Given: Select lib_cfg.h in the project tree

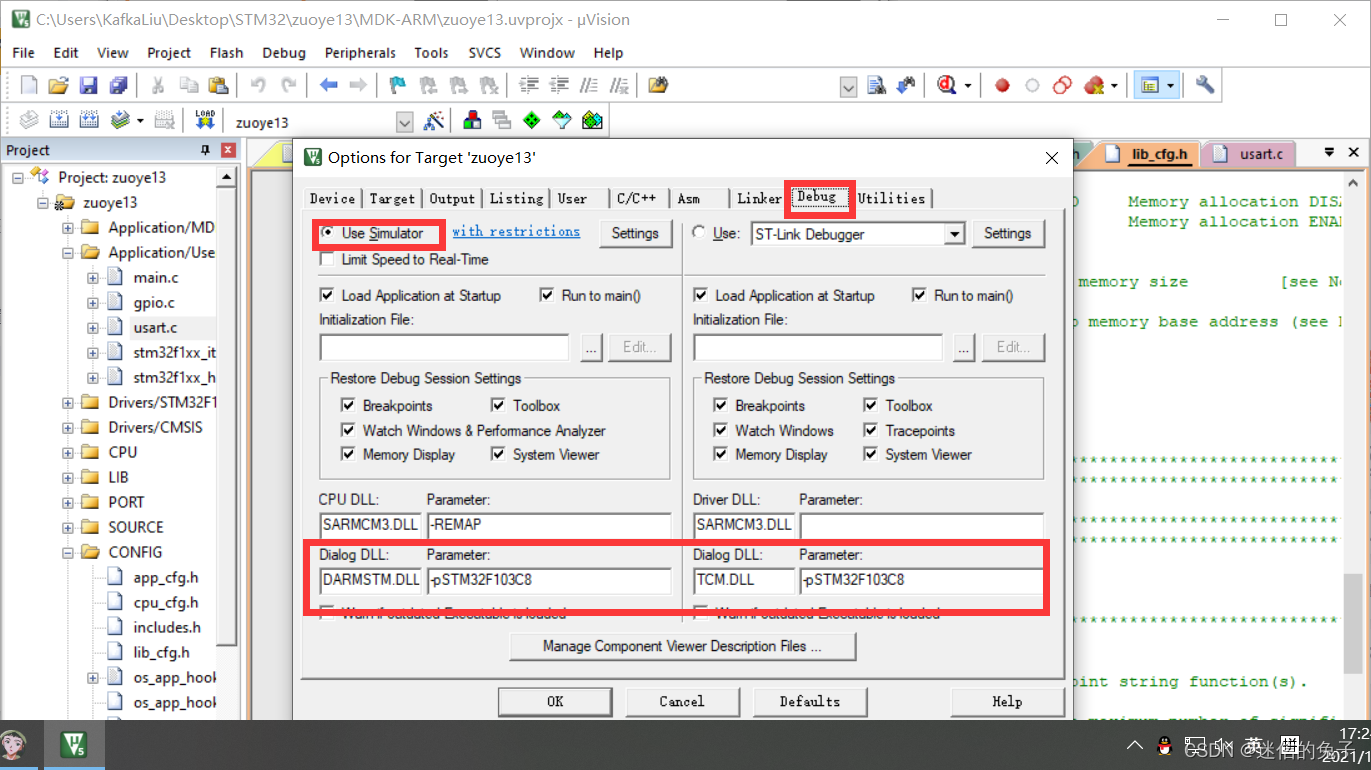Looking at the screenshot, I should [x=161, y=652].
